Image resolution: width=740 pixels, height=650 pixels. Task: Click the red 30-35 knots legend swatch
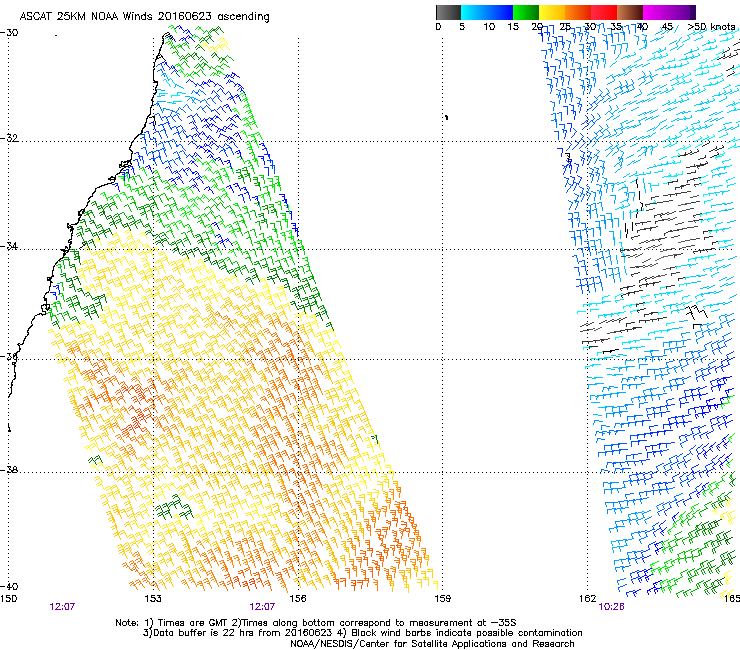click(604, 12)
